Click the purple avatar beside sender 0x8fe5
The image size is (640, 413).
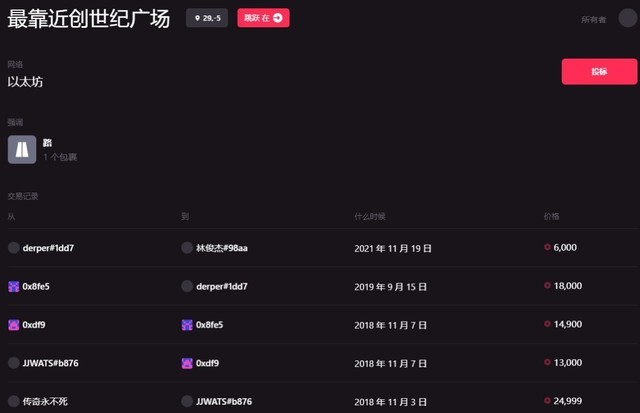point(14,286)
